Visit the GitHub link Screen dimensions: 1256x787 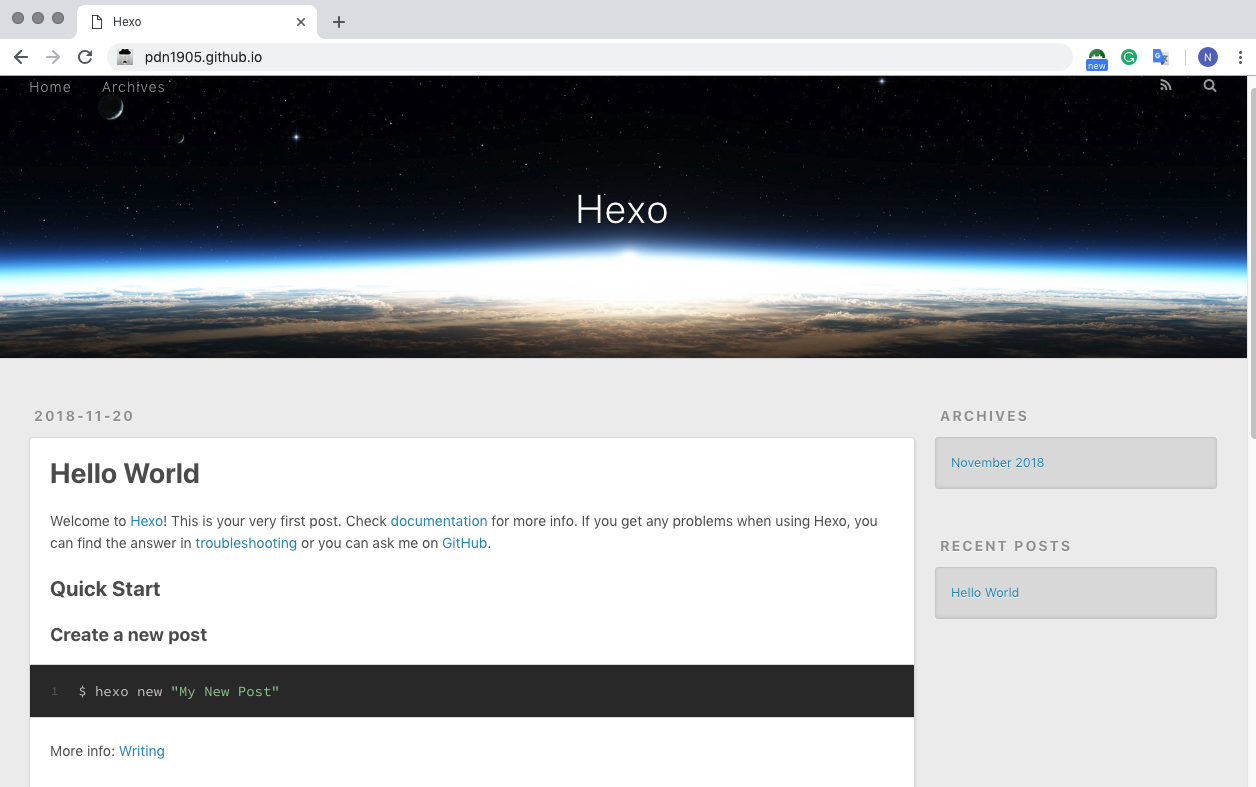tap(465, 543)
